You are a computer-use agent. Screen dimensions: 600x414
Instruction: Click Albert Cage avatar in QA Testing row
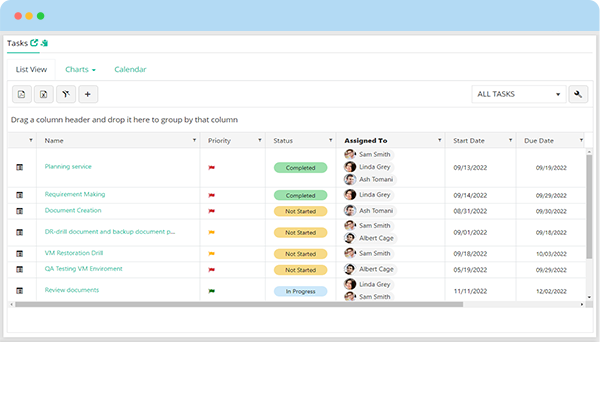click(350, 269)
